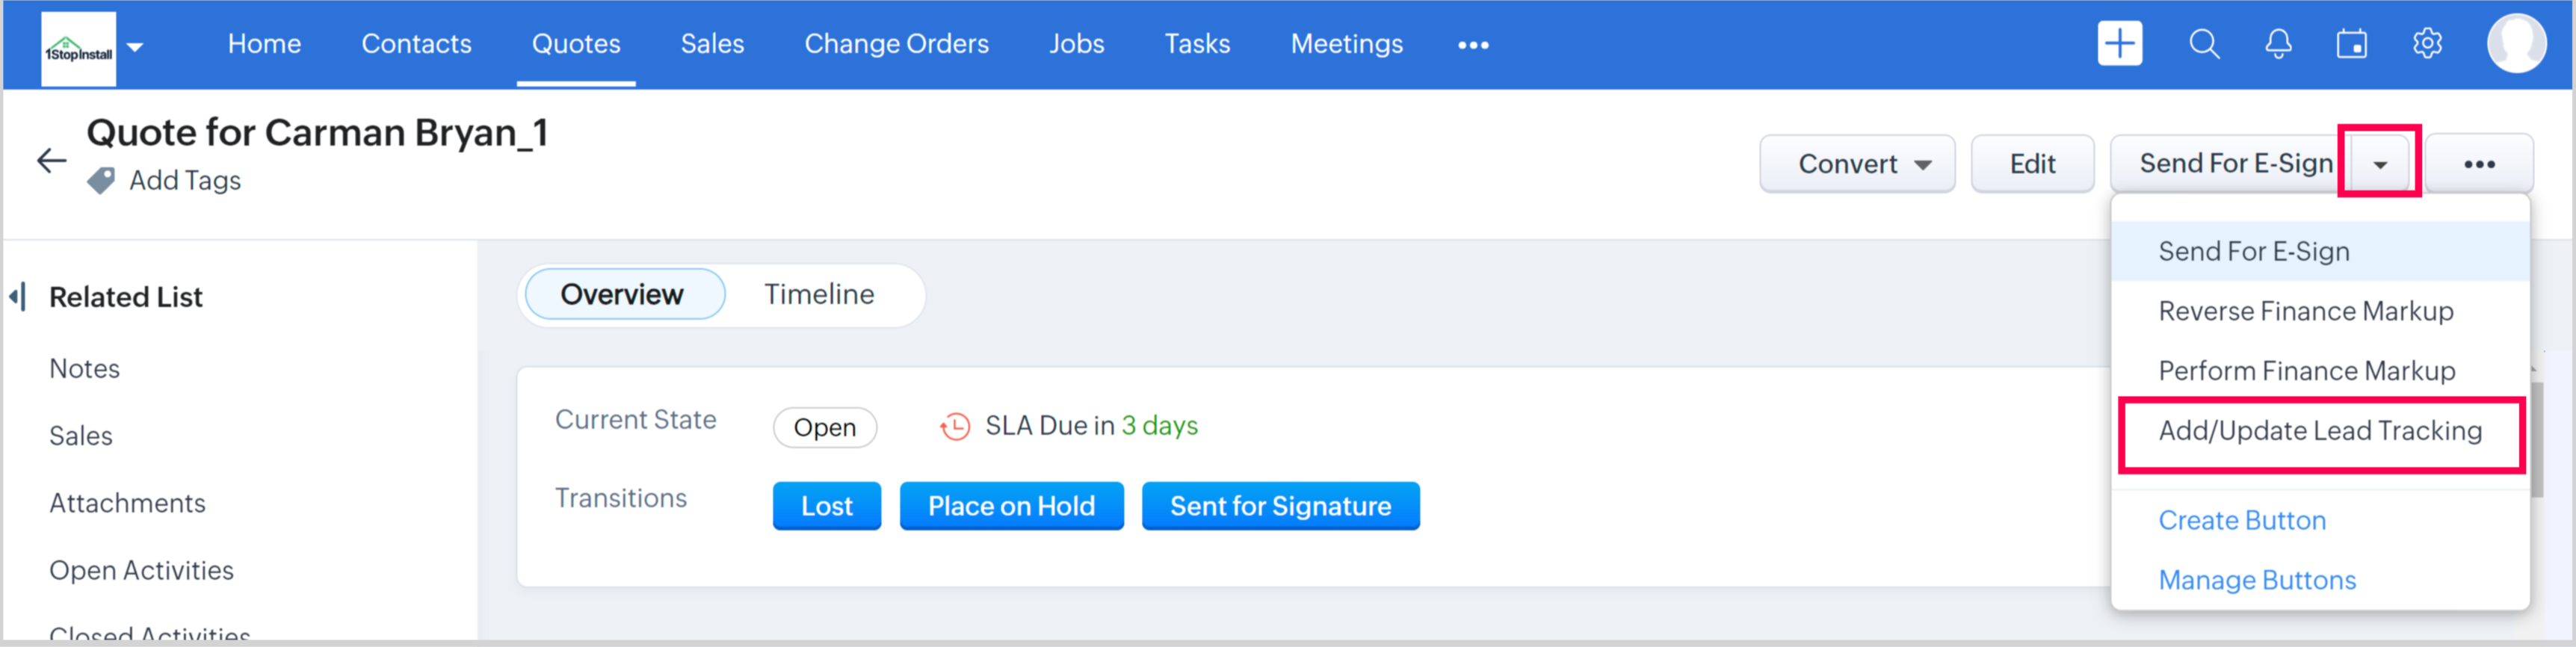The height and width of the screenshot is (647, 2576).
Task: Select Add/Update Lead Tracking menu option
Action: [2320, 431]
